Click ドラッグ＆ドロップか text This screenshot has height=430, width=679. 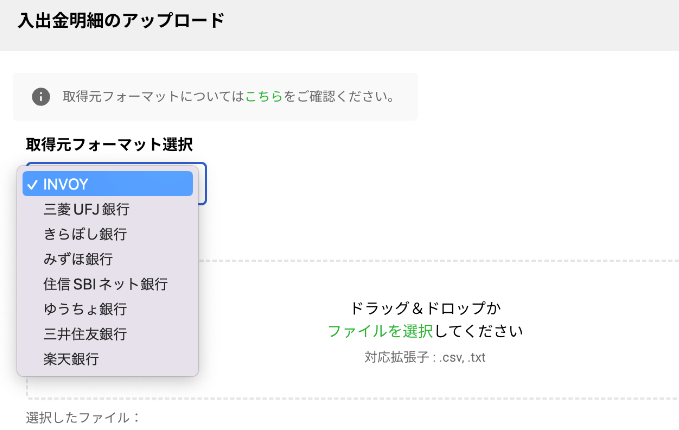(425, 308)
